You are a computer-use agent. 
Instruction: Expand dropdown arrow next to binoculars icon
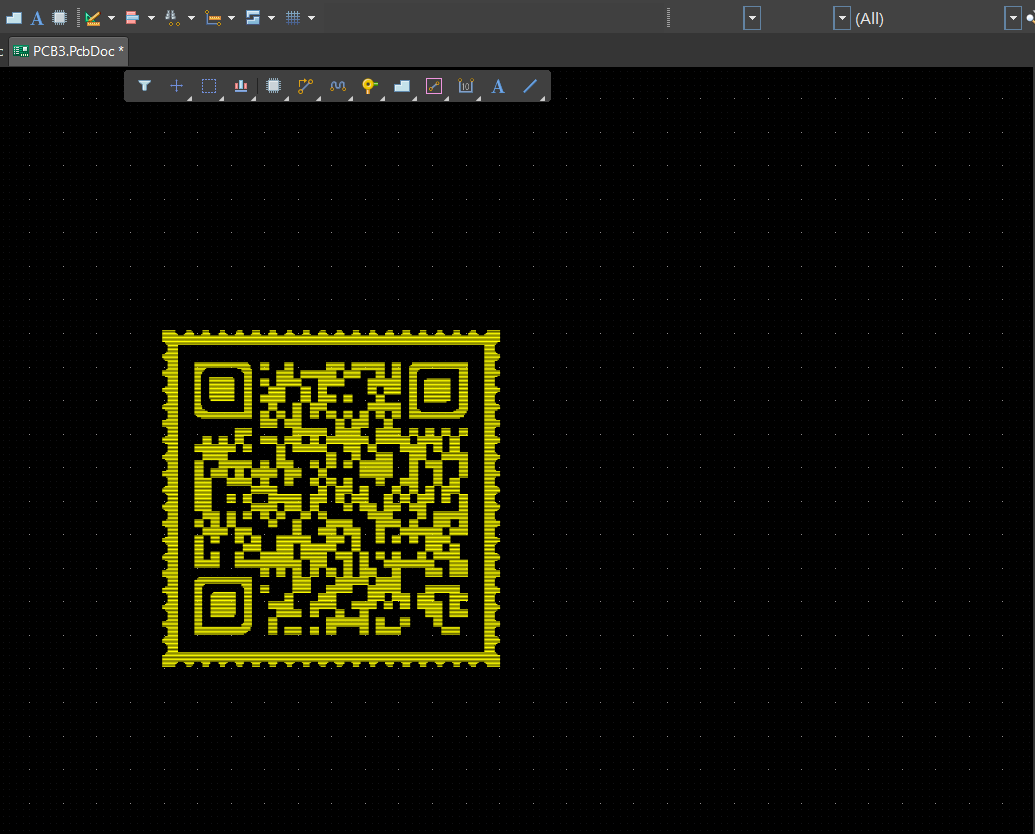coord(191,18)
